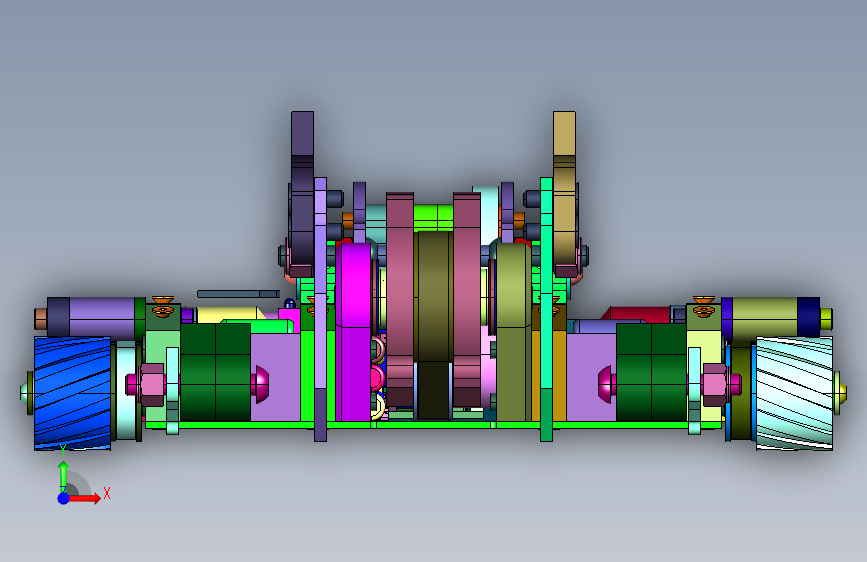Select the purple cylindrical motor above blue gear
This screenshot has height=562, width=867.
pos(95,317)
